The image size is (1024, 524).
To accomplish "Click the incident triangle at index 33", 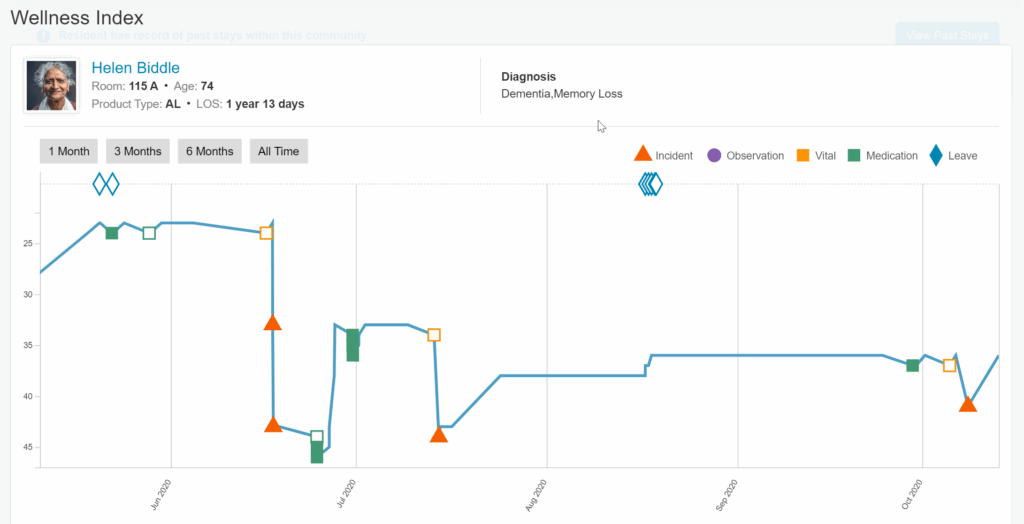I will coord(272,322).
